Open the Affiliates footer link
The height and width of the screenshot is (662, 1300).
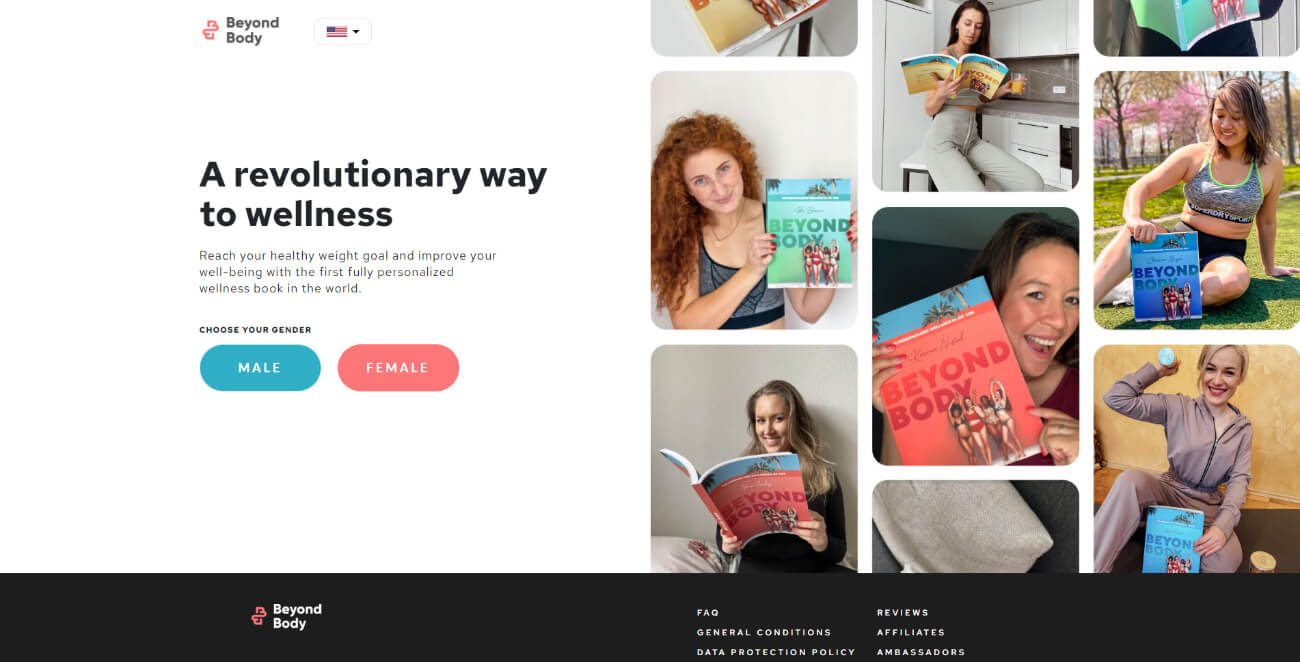911,632
